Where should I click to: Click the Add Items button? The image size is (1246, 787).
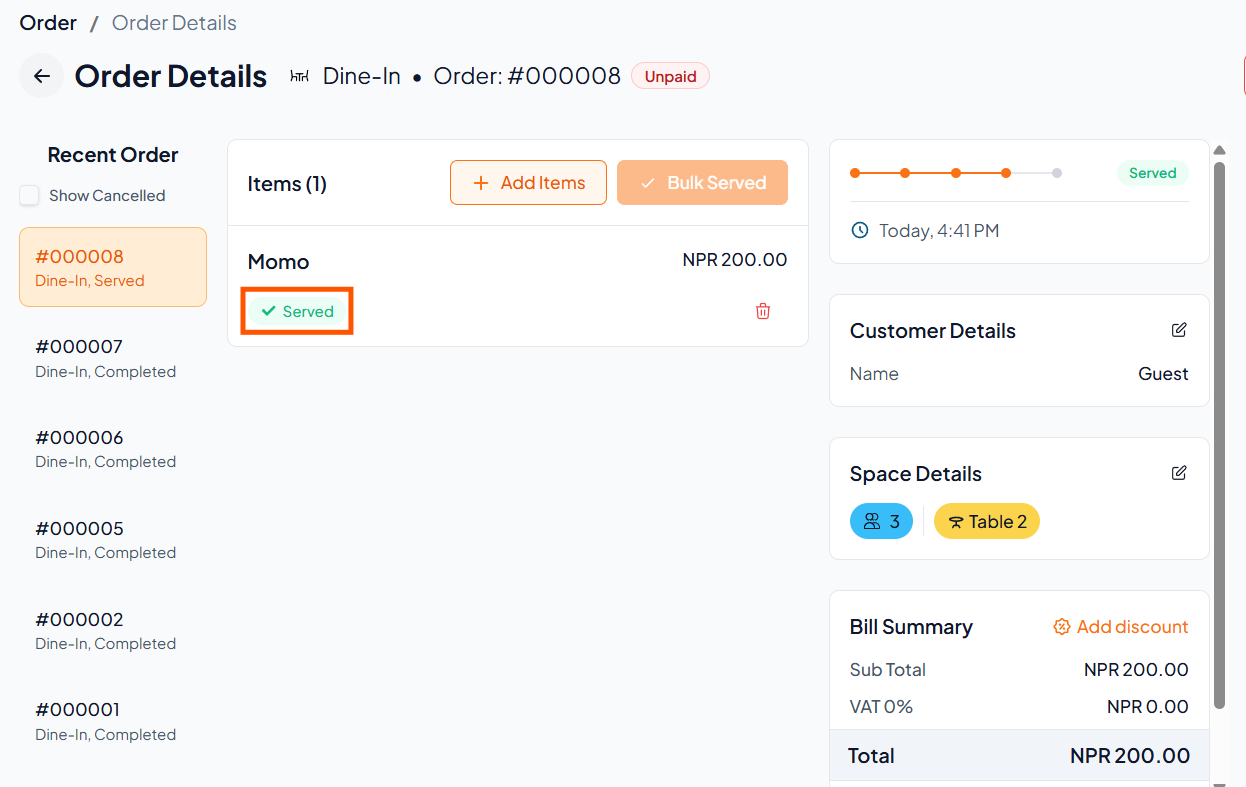(528, 183)
